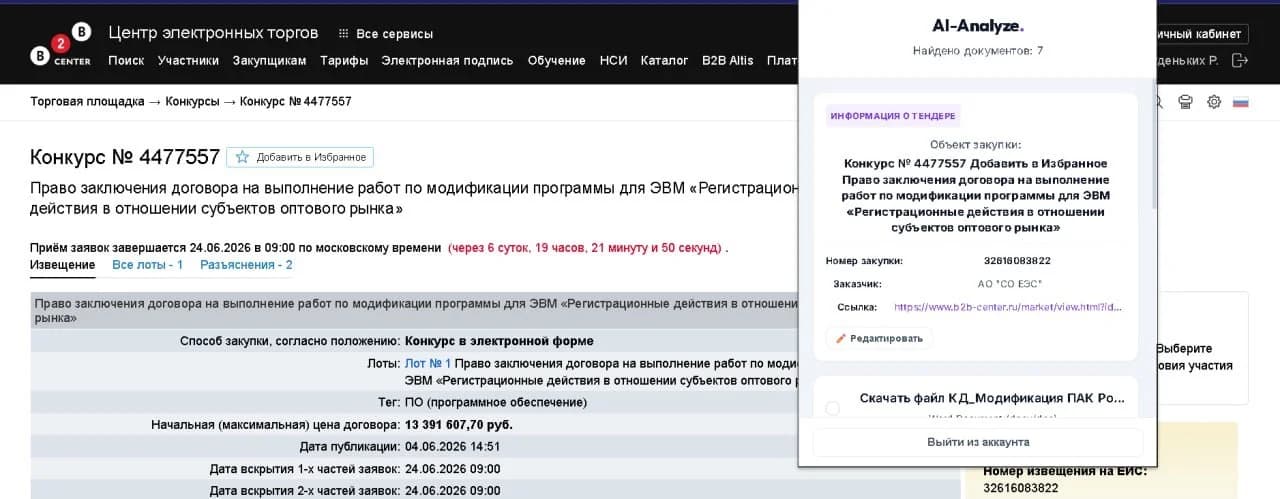
Task: Open the Тарифы menu item
Action: coord(344,60)
